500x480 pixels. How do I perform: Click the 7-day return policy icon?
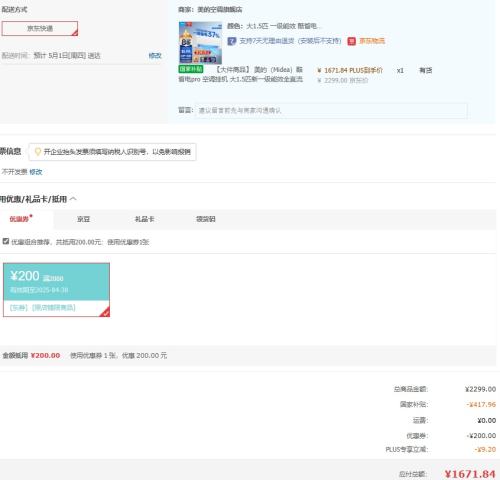232,41
